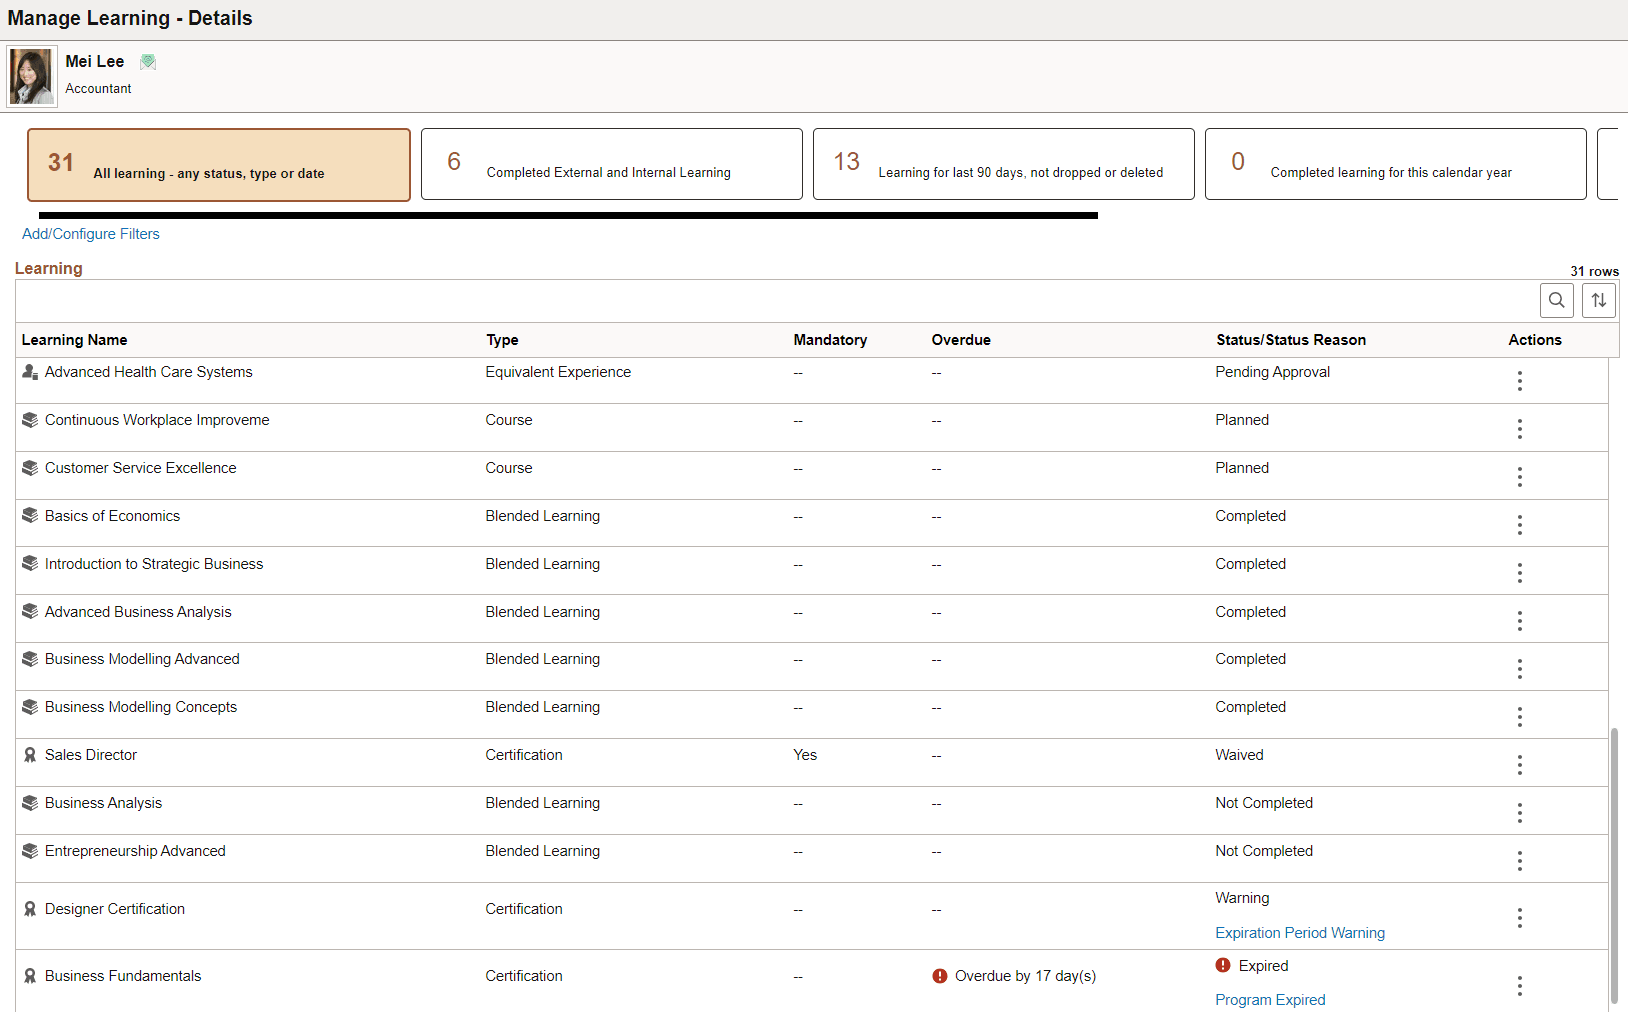Switch to the All learning filter tile
This screenshot has height=1026, width=1628.
(x=218, y=164)
